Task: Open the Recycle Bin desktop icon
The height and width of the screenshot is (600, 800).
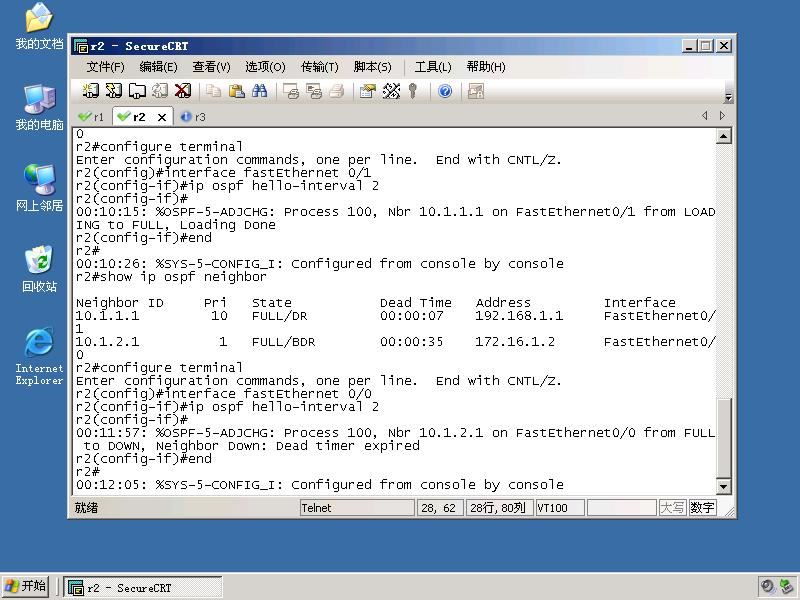Action: click(39, 269)
